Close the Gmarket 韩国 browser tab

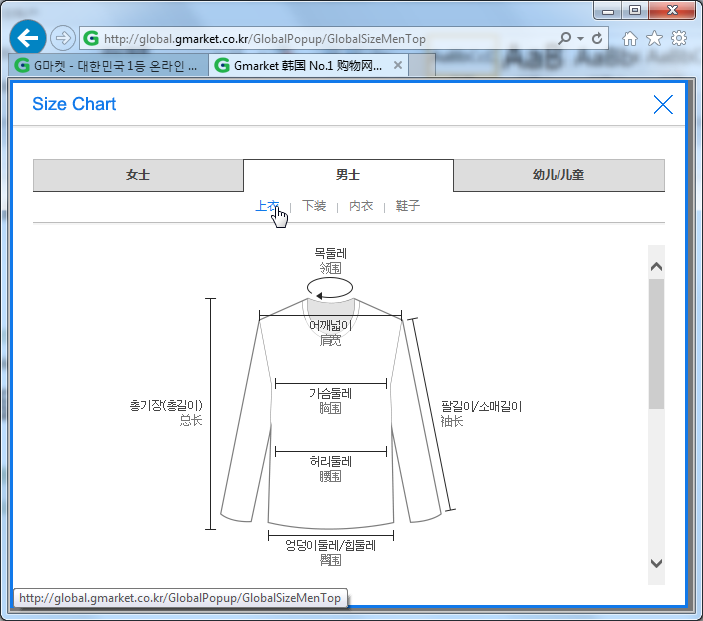[x=398, y=65]
